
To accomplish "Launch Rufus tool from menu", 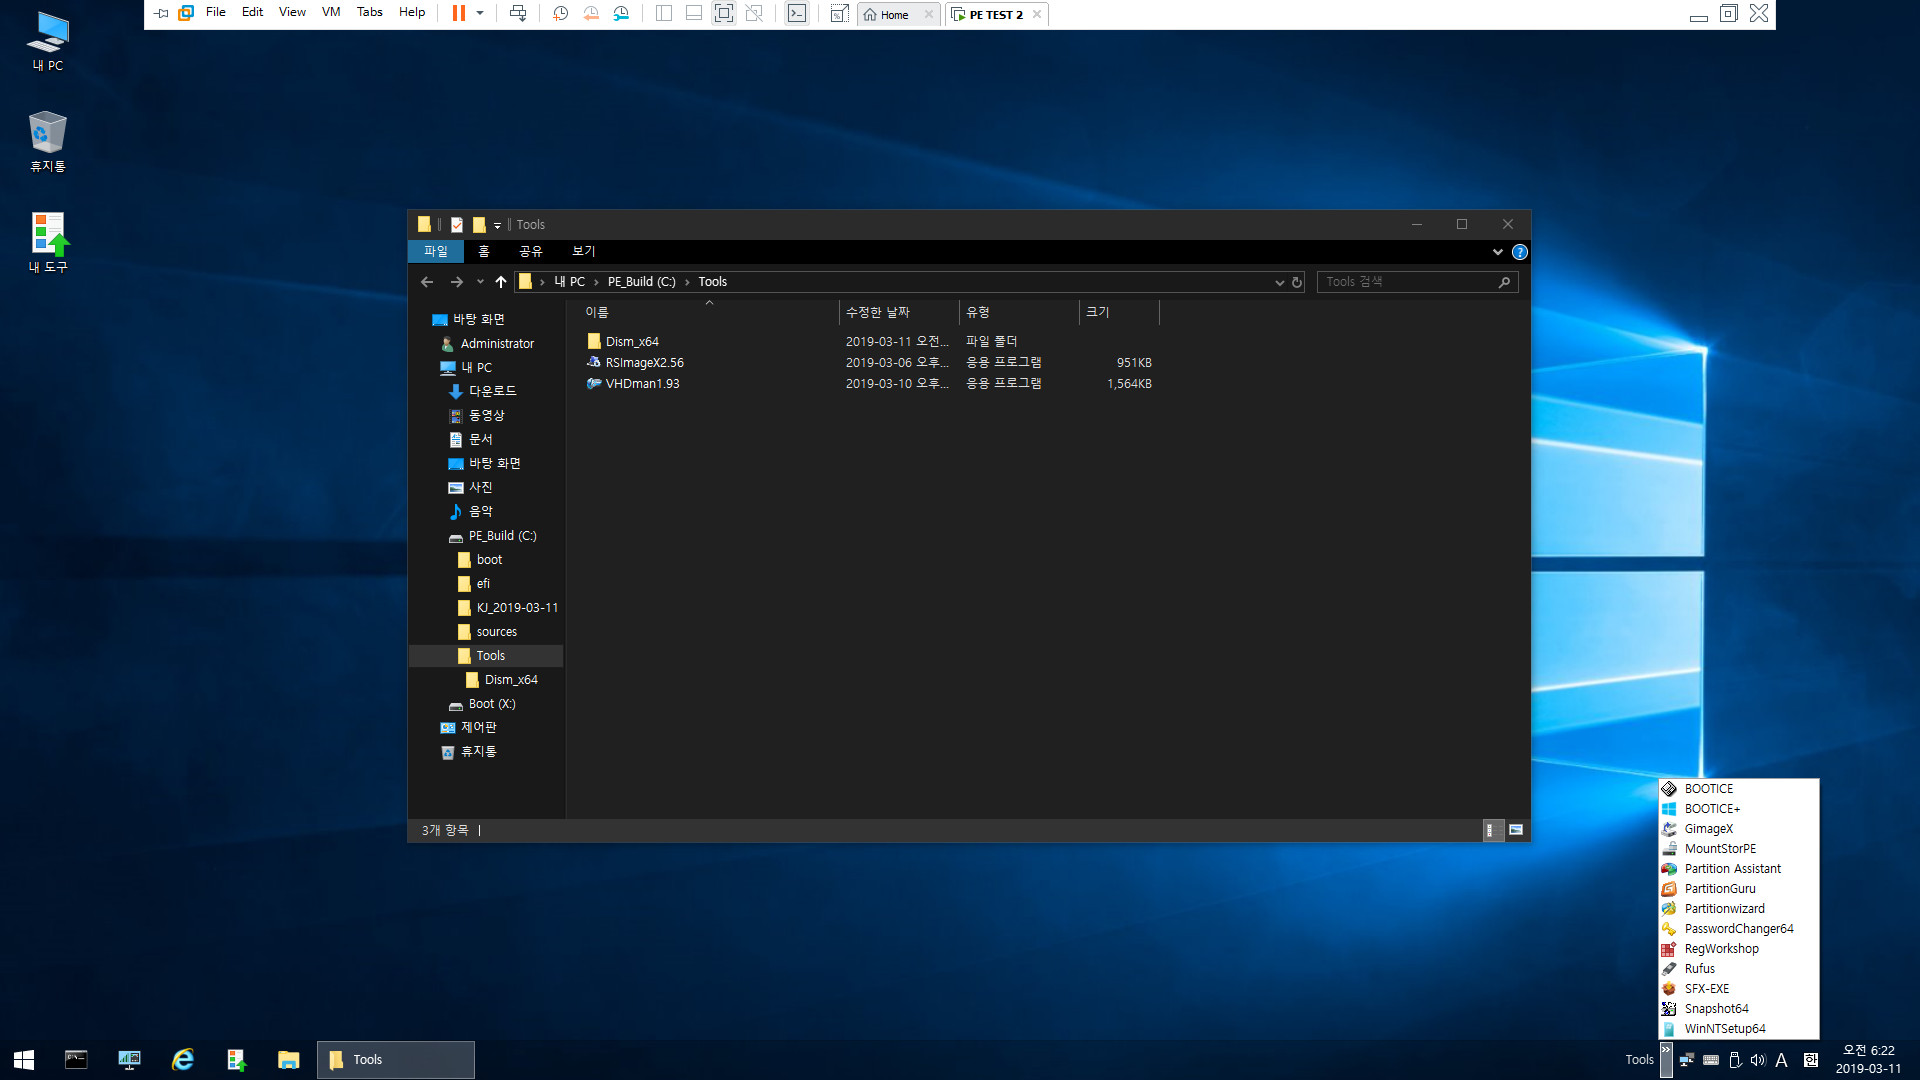I will tap(1698, 968).
